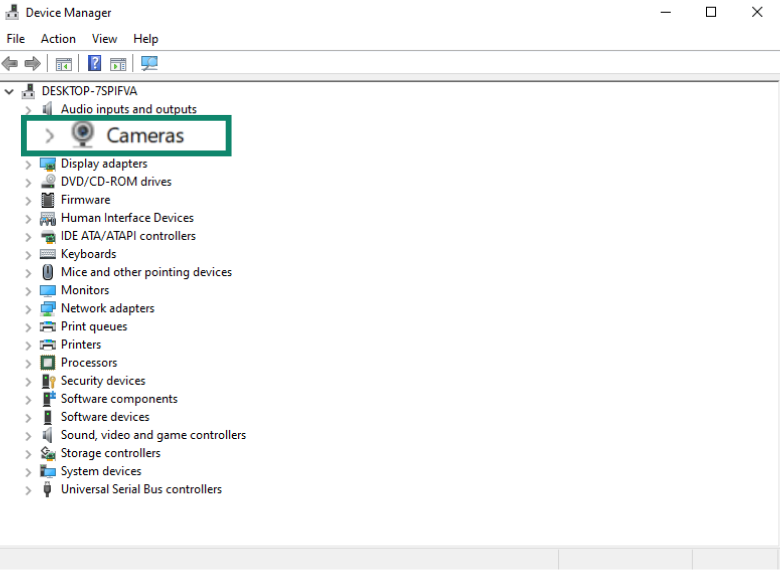The width and height of the screenshot is (780, 570).
Task: Collapse the DESKTOP-7SPIFVA root node
Action: (9, 91)
